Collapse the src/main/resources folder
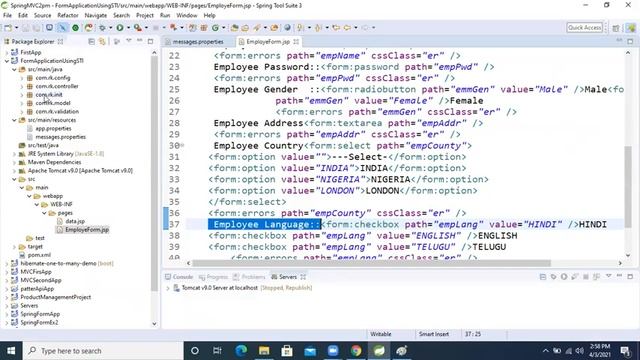 point(14,120)
